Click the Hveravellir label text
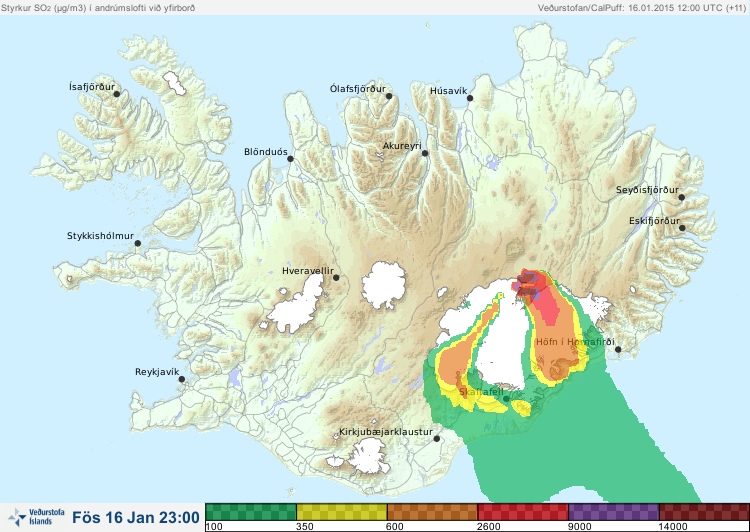The image size is (750, 532). 308,271
